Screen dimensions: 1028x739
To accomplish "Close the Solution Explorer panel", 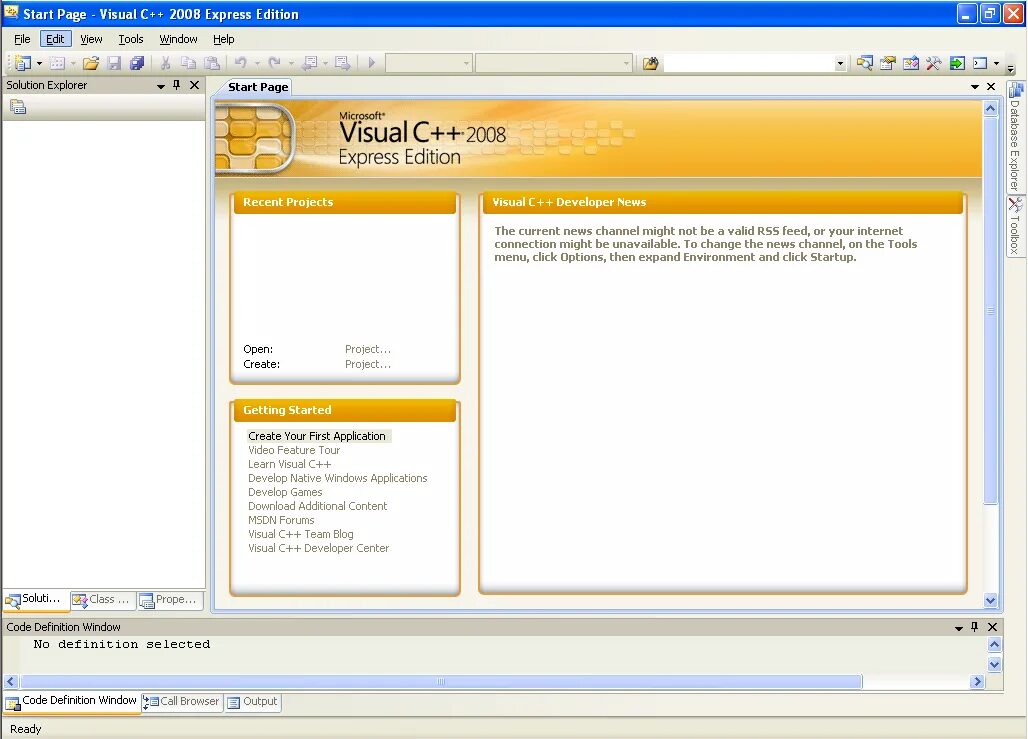I will tap(195, 85).
